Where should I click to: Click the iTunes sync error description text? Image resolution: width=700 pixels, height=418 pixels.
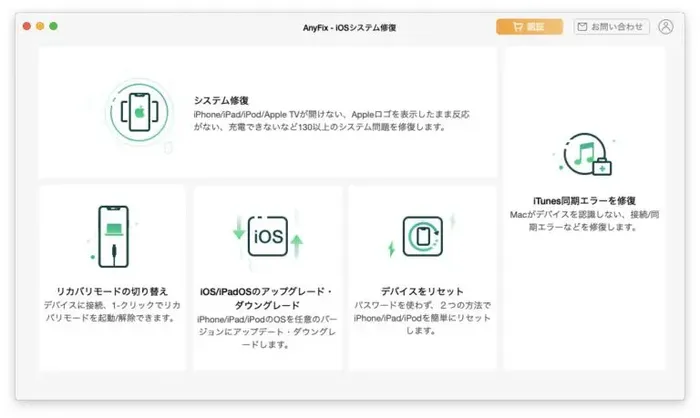582,220
